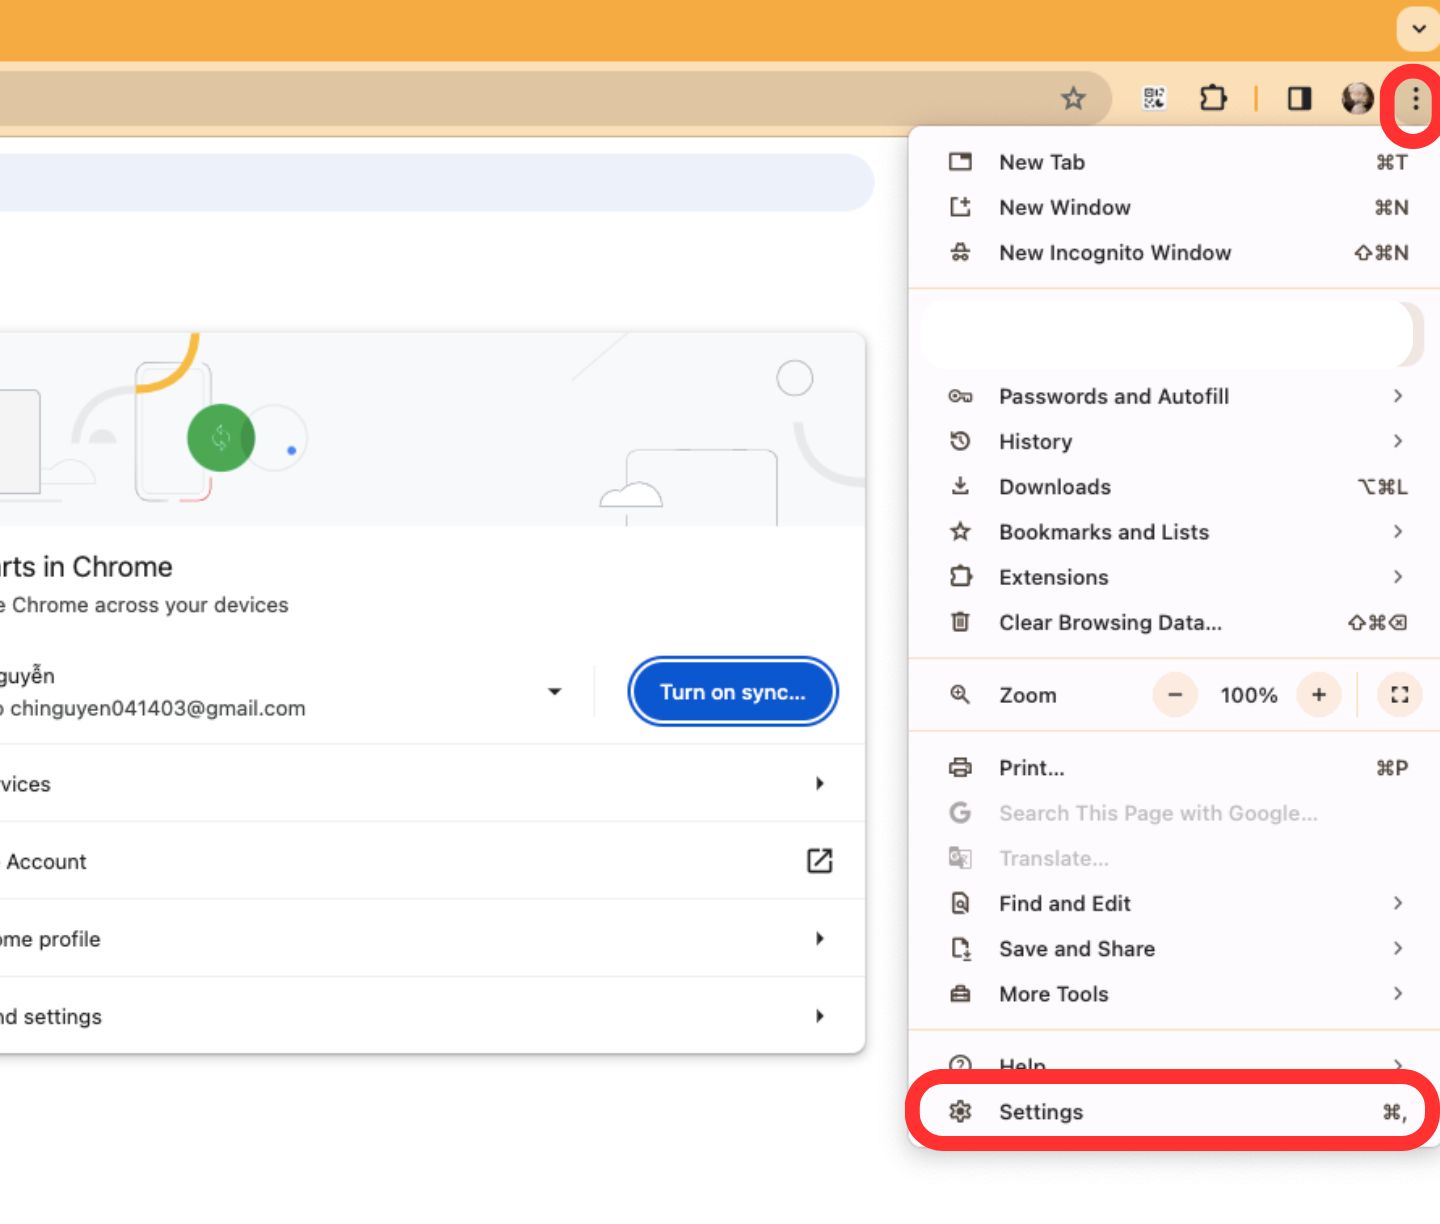
Task: Click the profile avatar in toolbar
Action: (x=1357, y=98)
